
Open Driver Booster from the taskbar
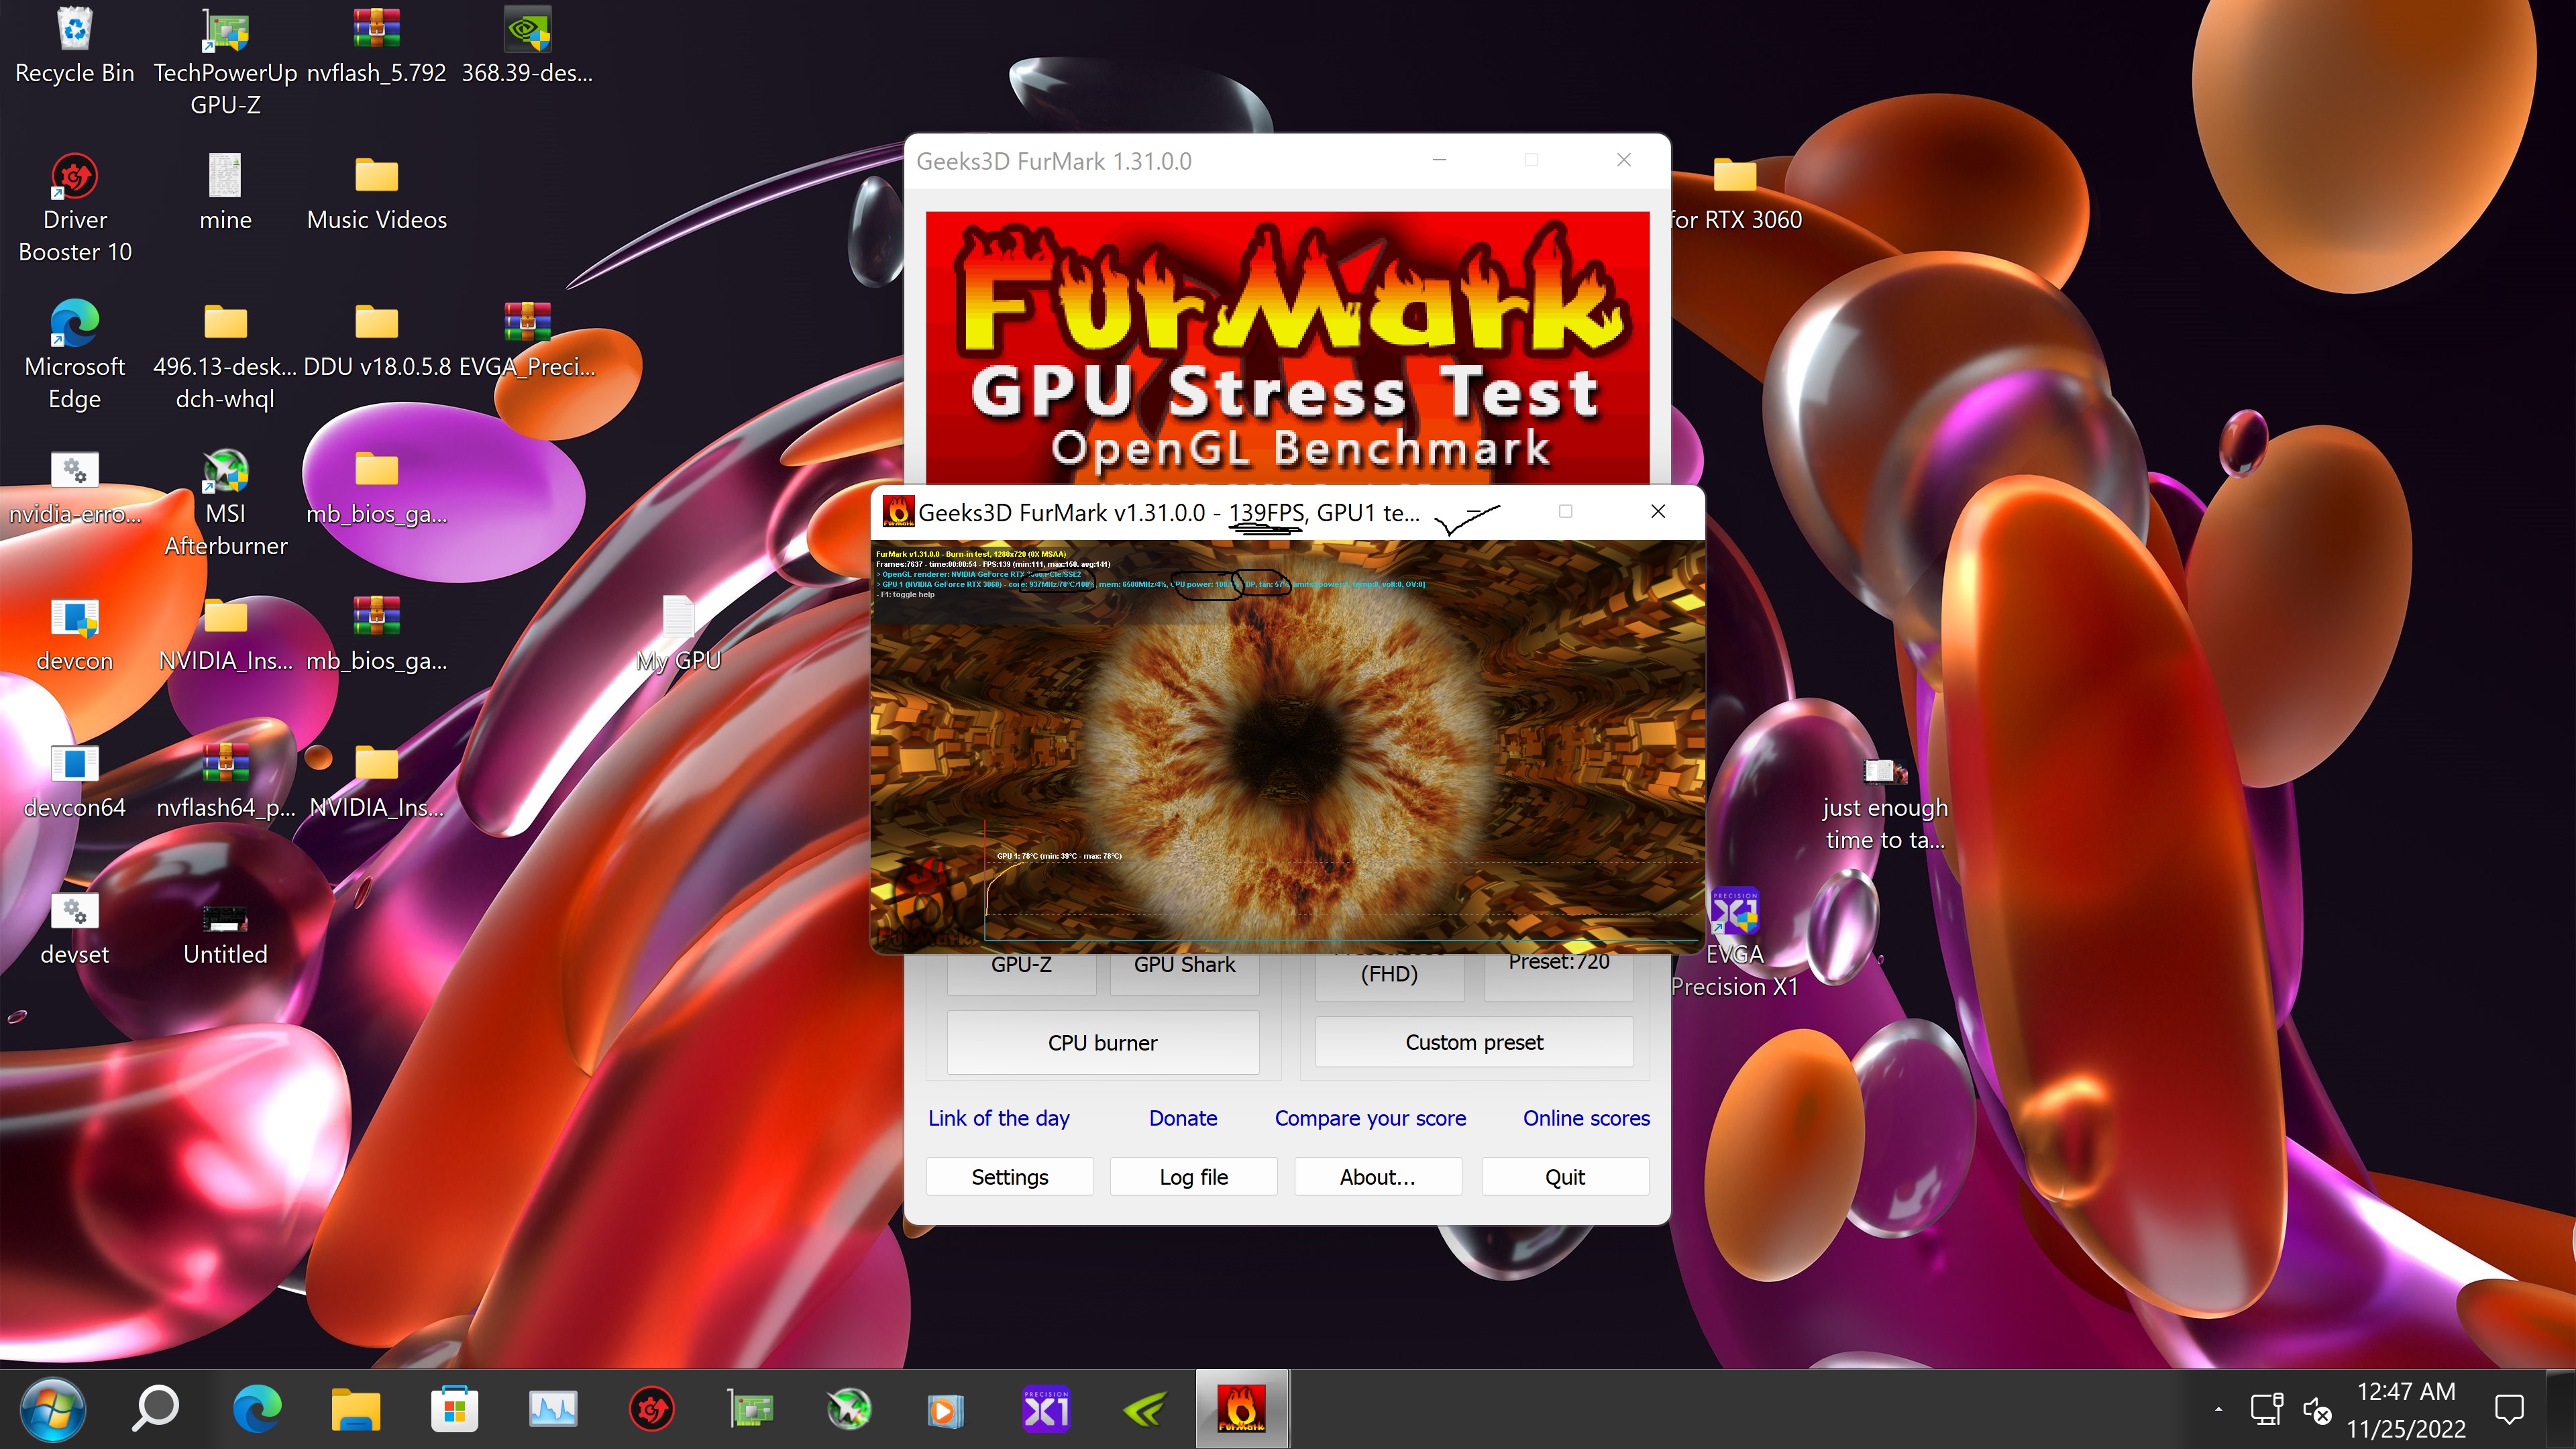click(651, 1409)
